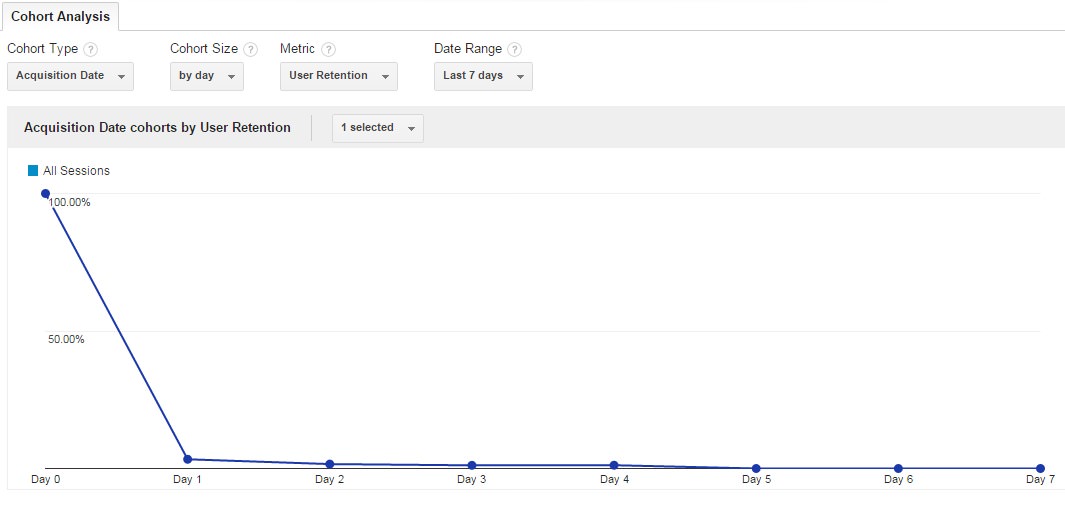Click the help icon next to Cohort Type
1065x505 pixels.
[91, 49]
